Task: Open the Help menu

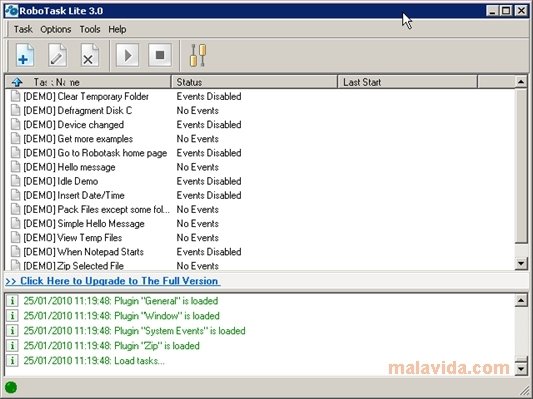Action: (x=117, y=29)
